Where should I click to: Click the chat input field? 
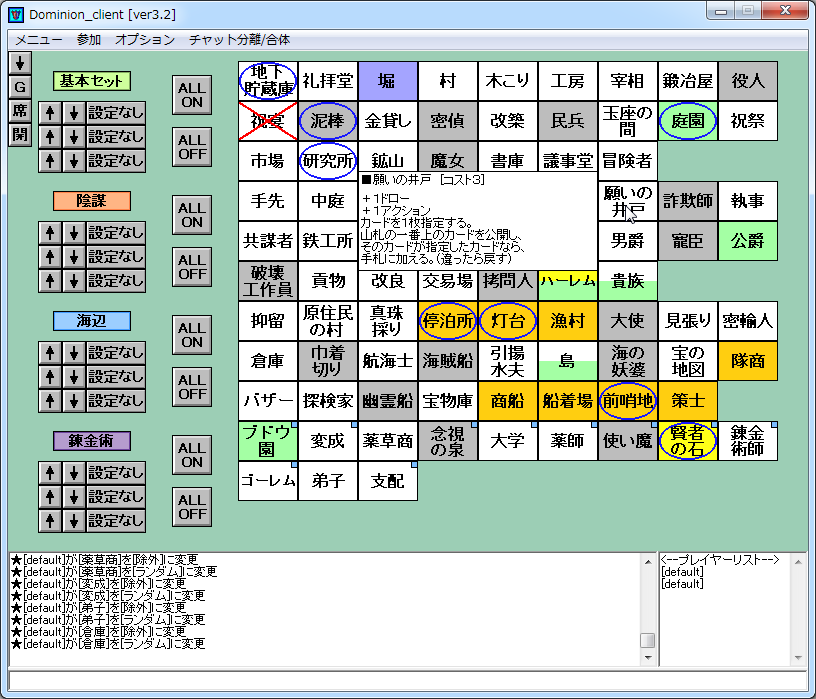[x=407, y=681]
